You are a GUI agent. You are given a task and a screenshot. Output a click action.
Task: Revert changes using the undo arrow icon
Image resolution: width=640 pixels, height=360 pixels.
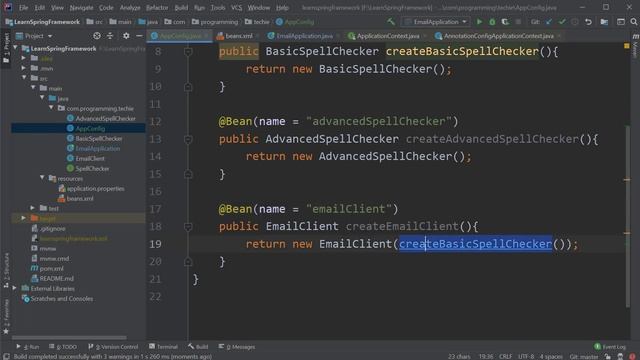click(588, 22)
